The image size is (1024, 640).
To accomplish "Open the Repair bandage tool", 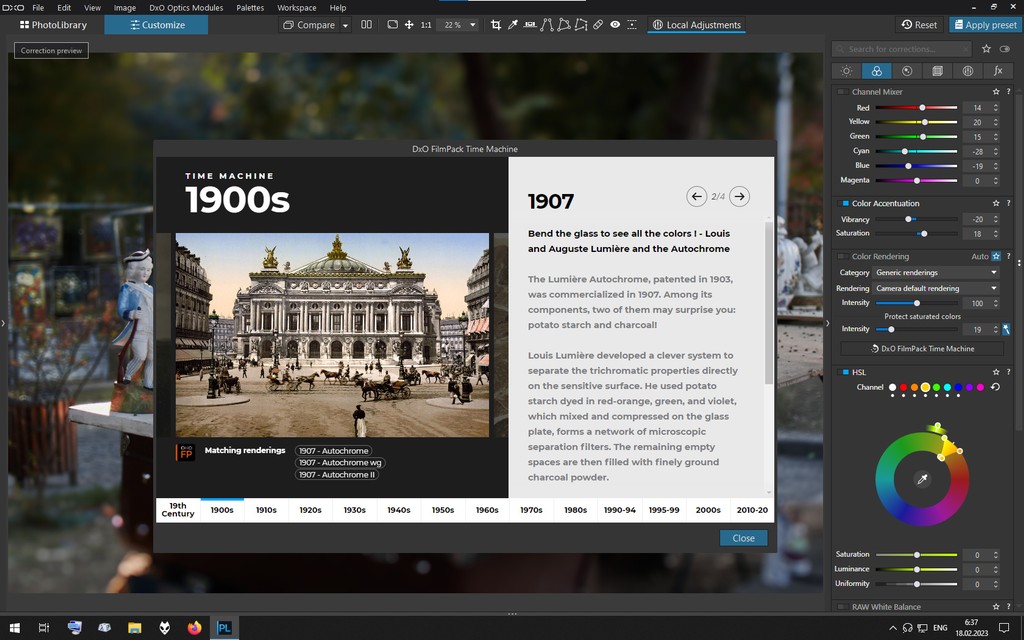I will pos(598,25).
